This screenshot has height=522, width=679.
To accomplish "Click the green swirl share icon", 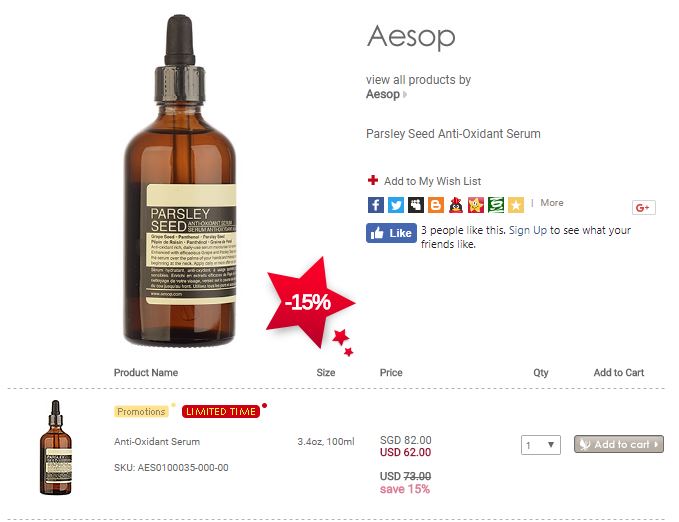I will pyautogui.click(x=496, y=204).
